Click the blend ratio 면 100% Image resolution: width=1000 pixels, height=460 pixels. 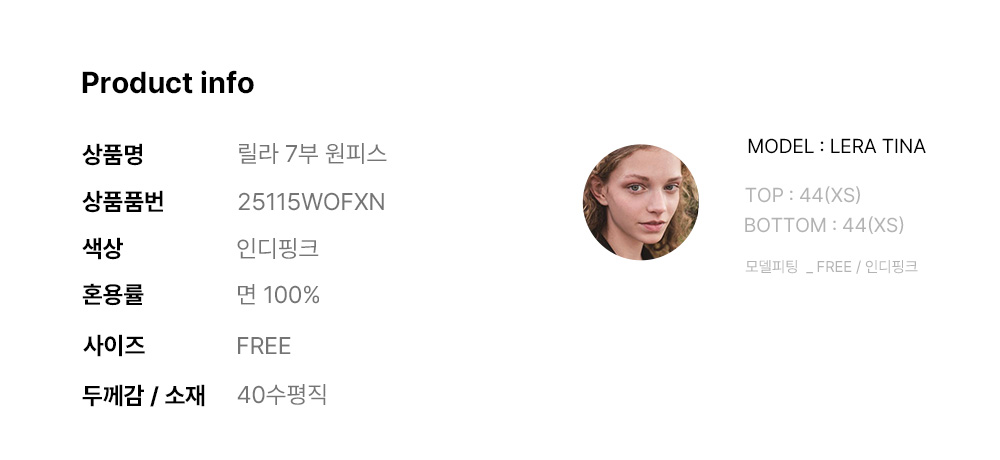pos(278,295)
